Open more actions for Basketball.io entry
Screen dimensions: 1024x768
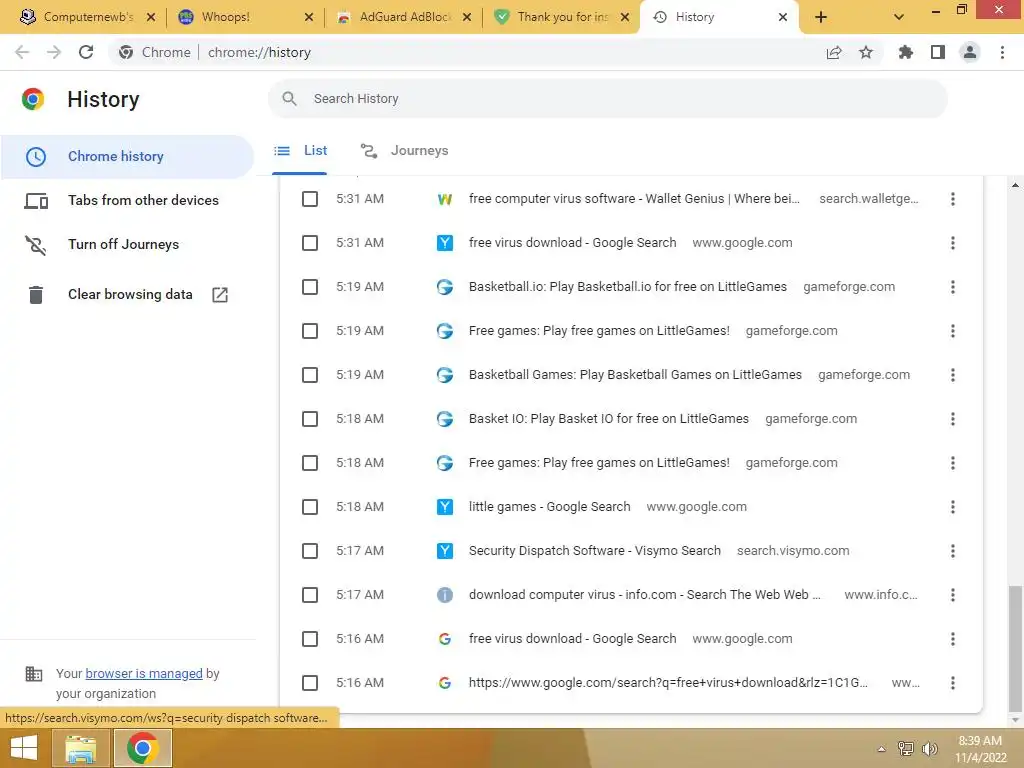(953, 287)
